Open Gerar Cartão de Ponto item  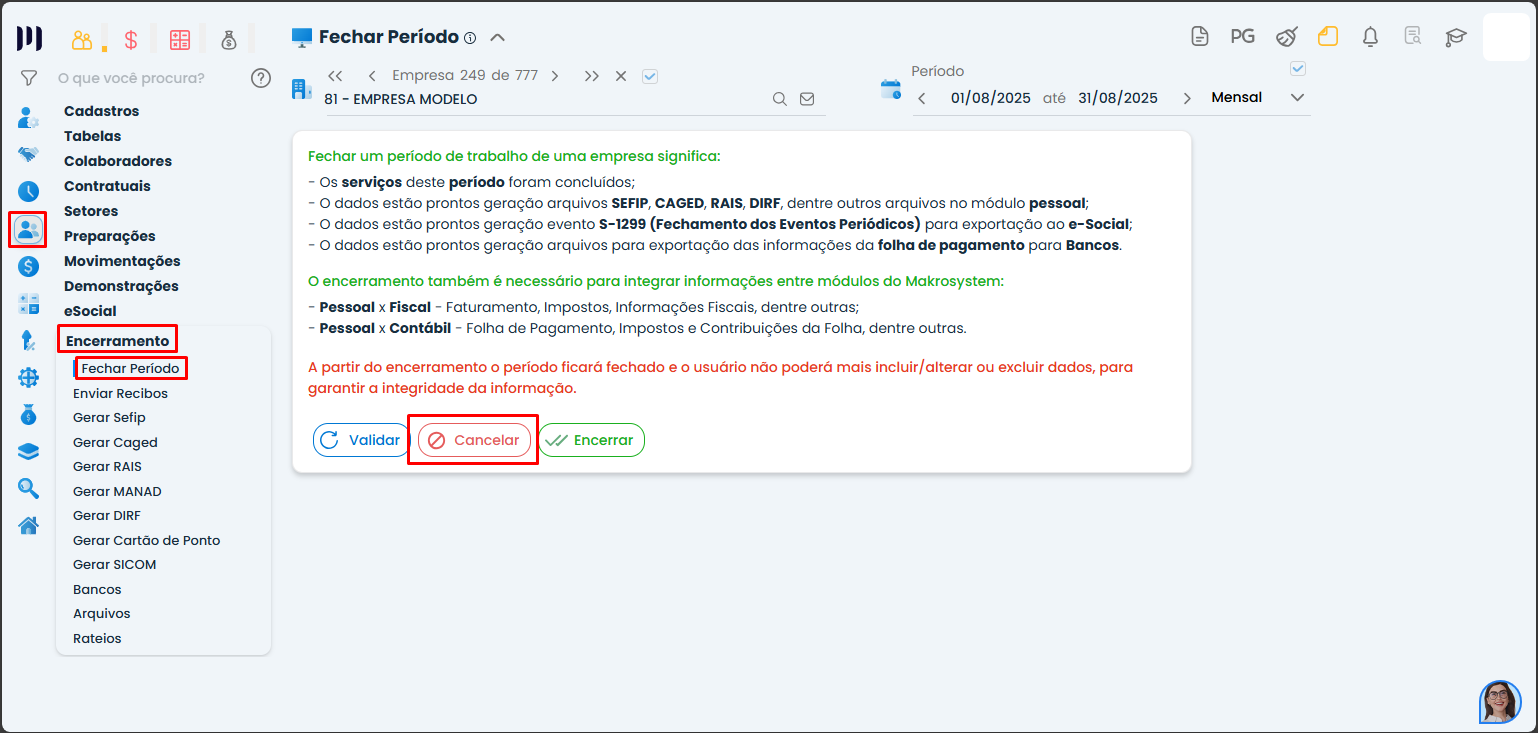pyautogui.click(x=146, y=540)
